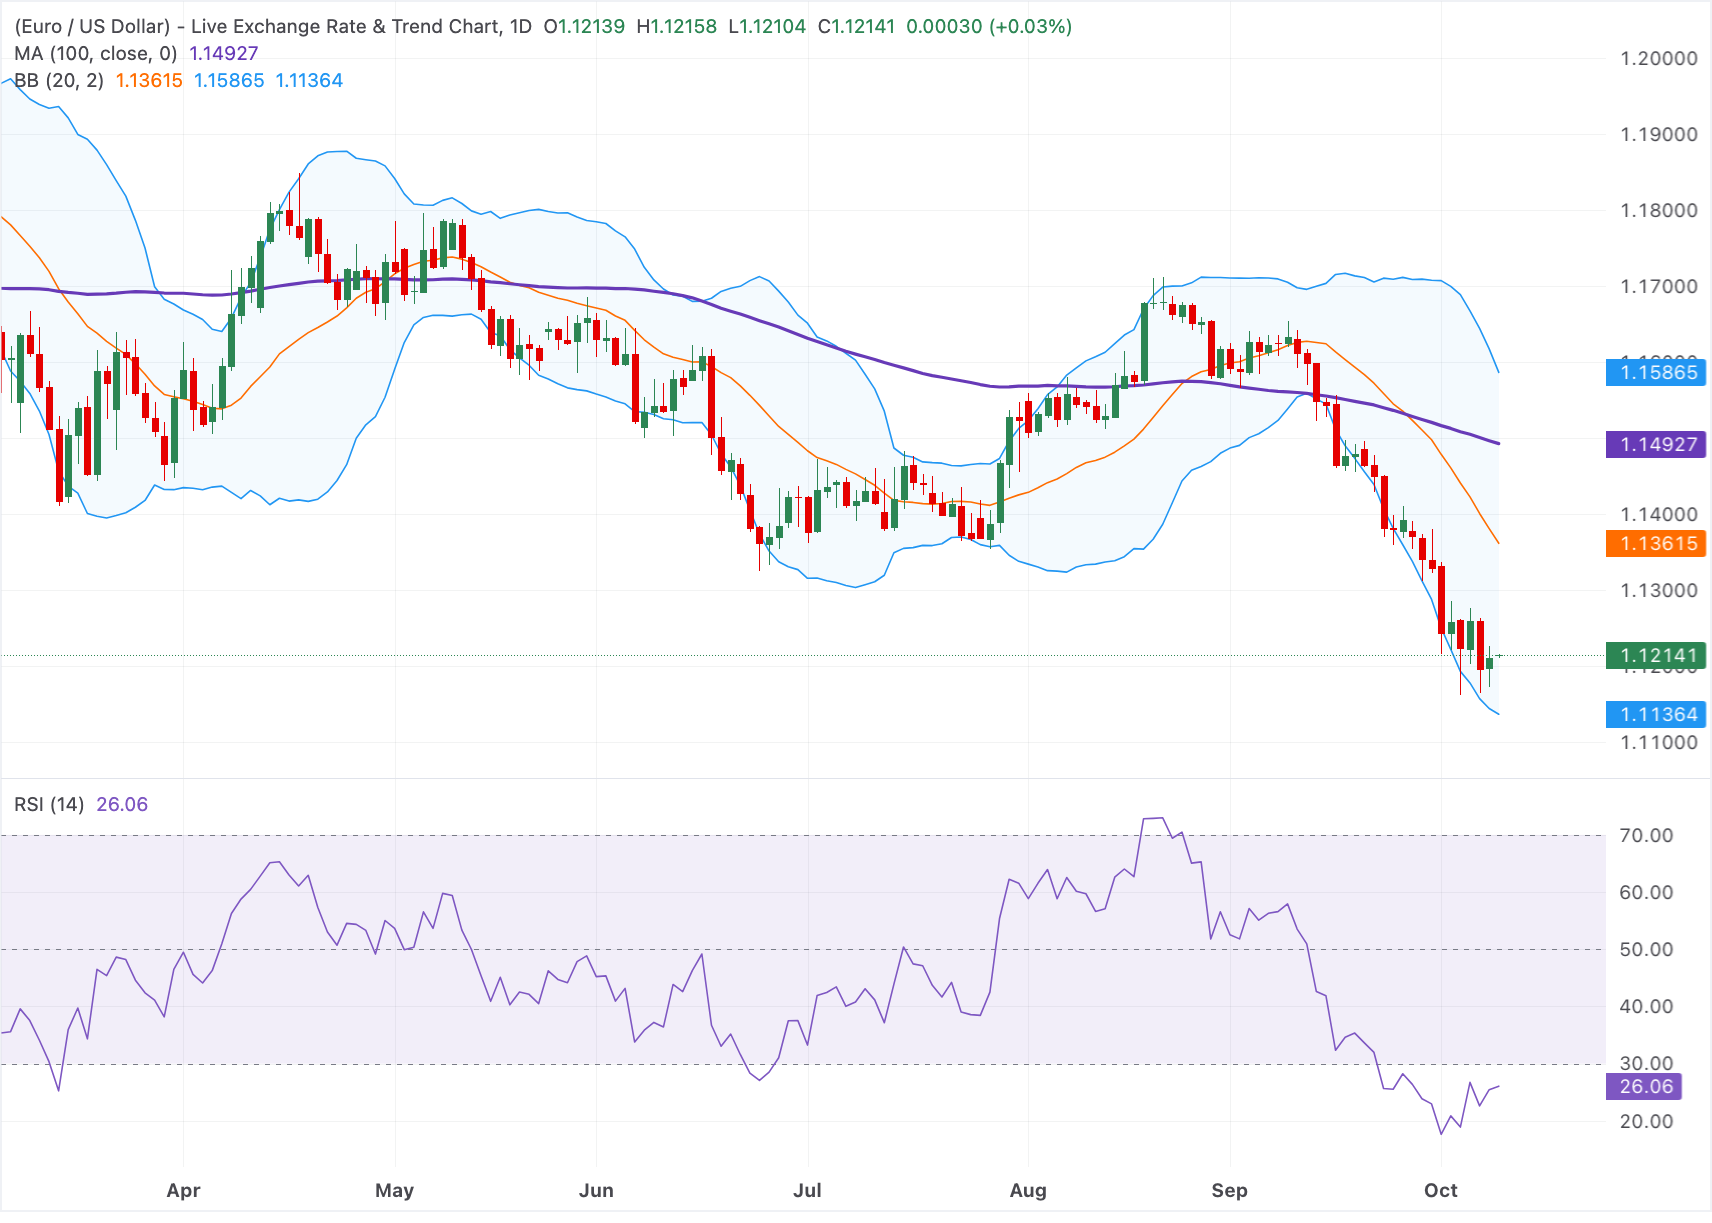Select the close price C1.12141 value
The image size is (1712, 1223).
[857, 26]
